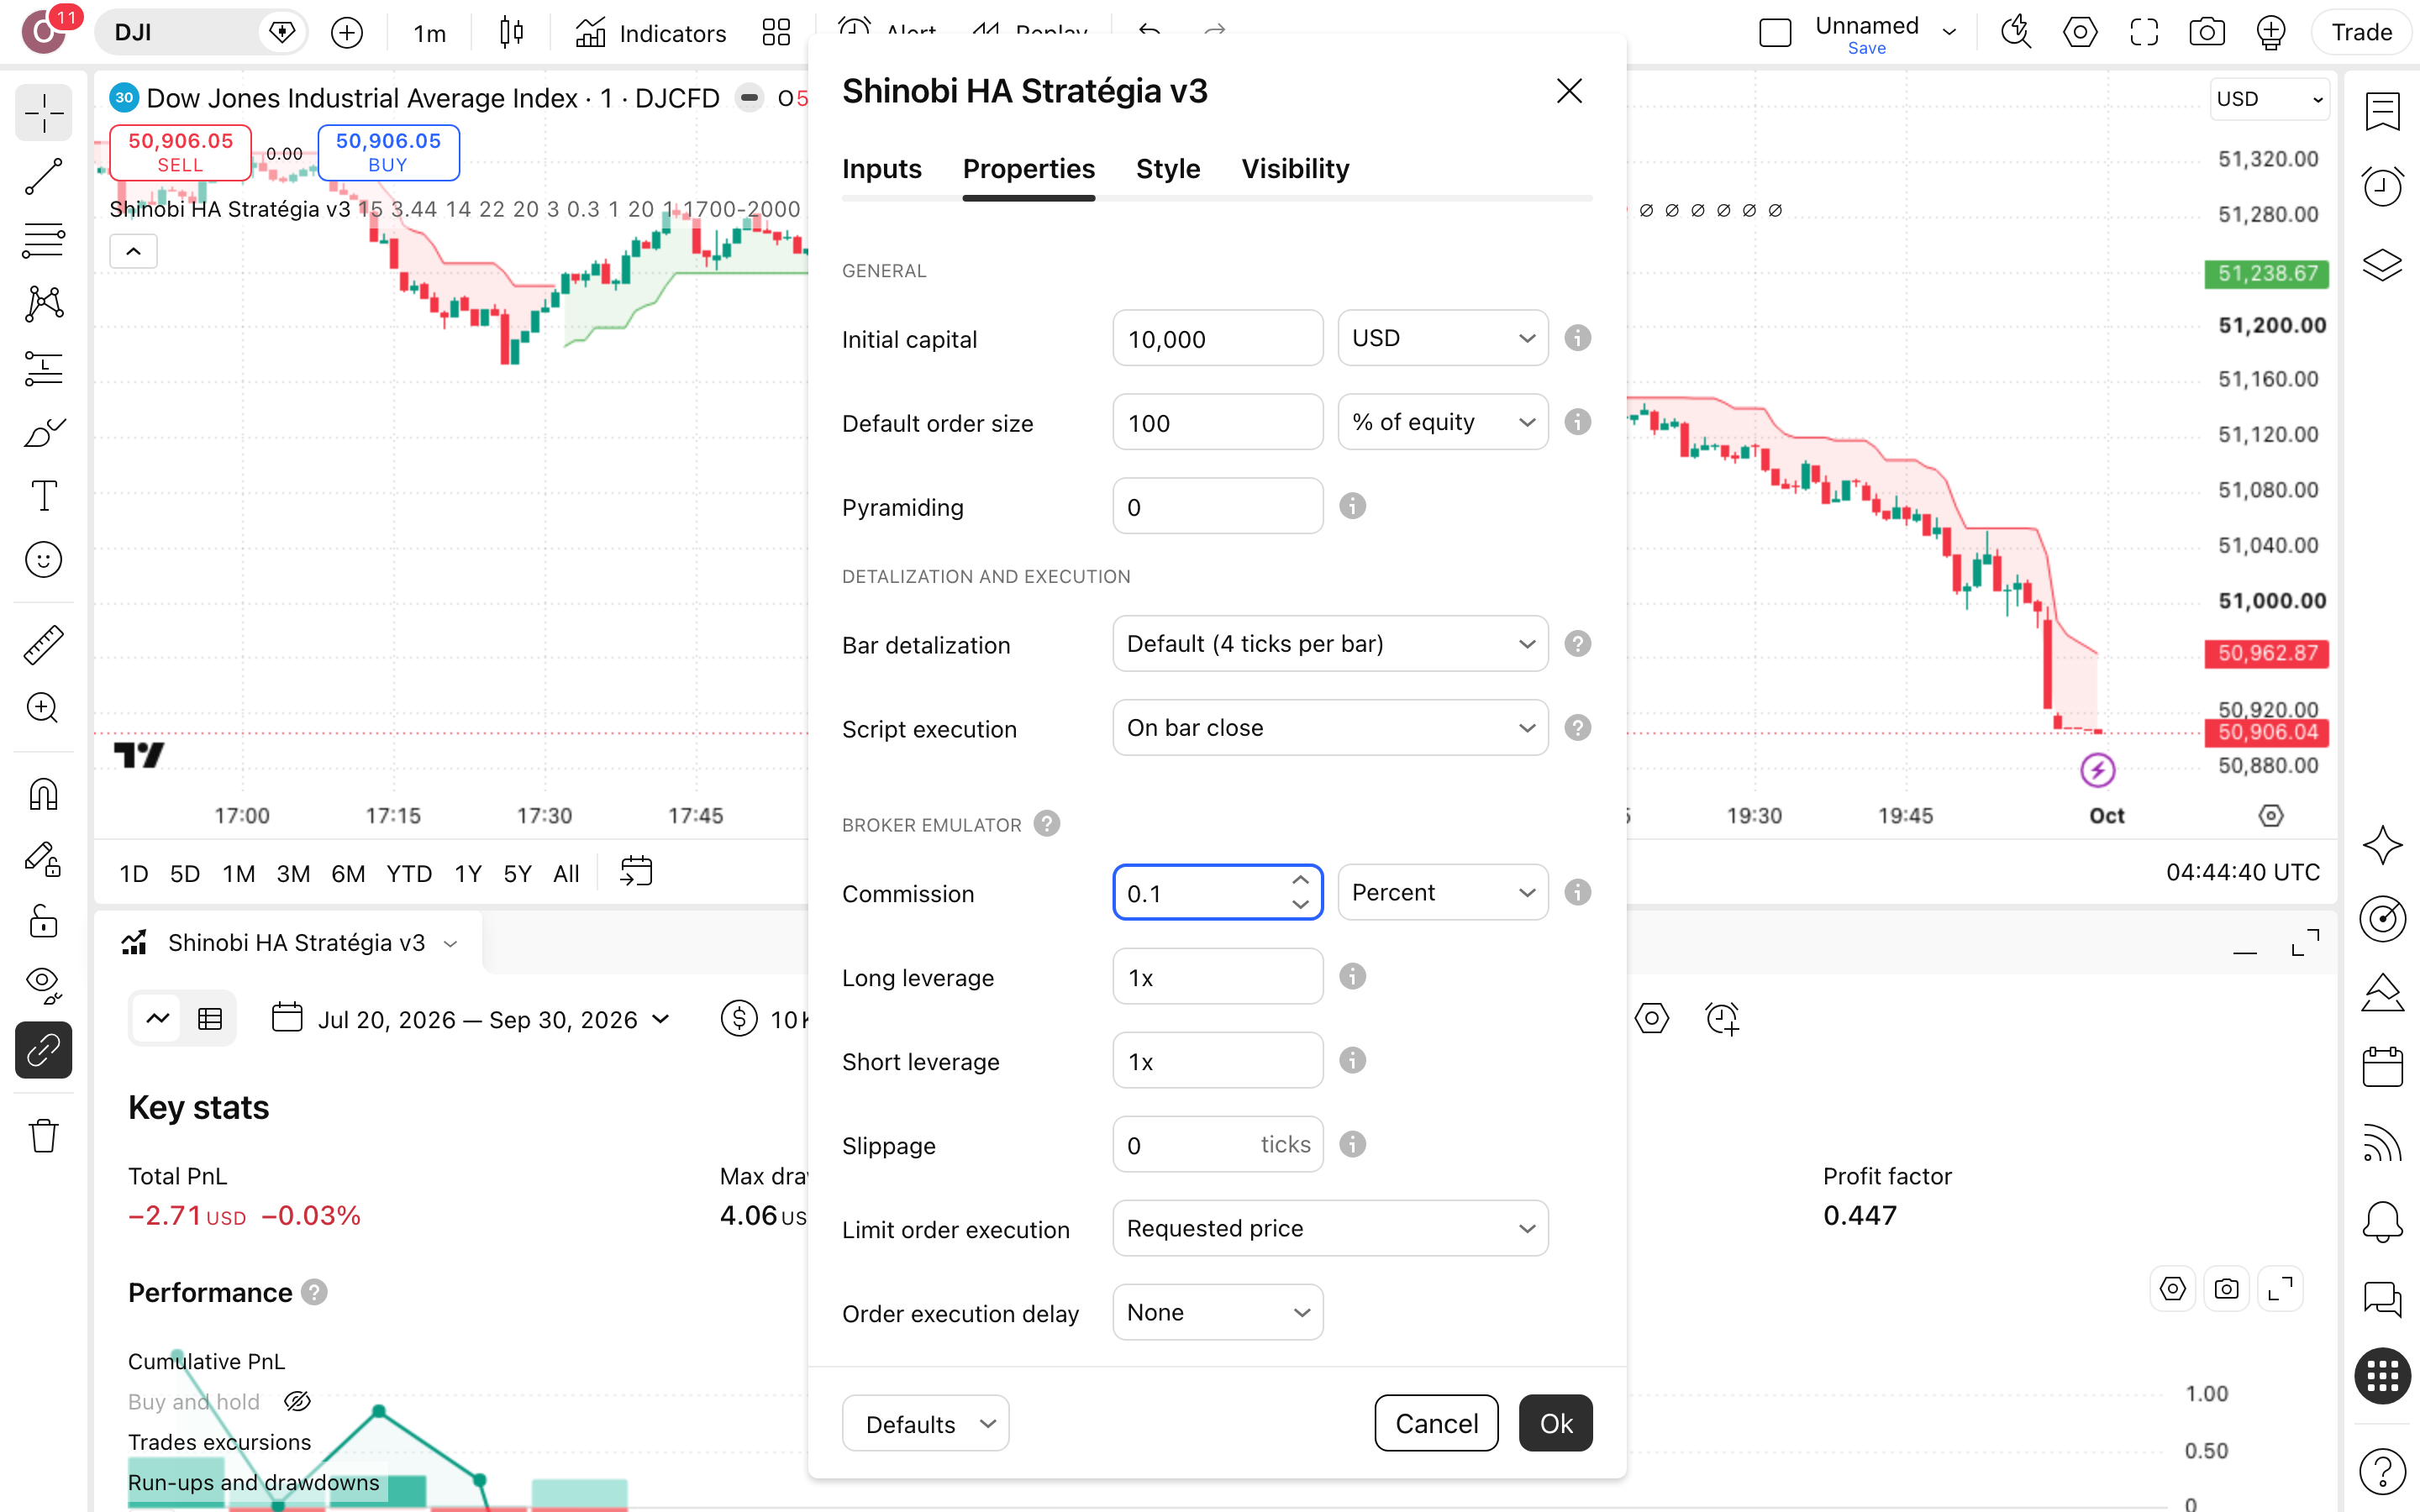Viewport: 2420px width, 1512px height.
Task: Open the layout grid selector
Action: coord(776,33)
